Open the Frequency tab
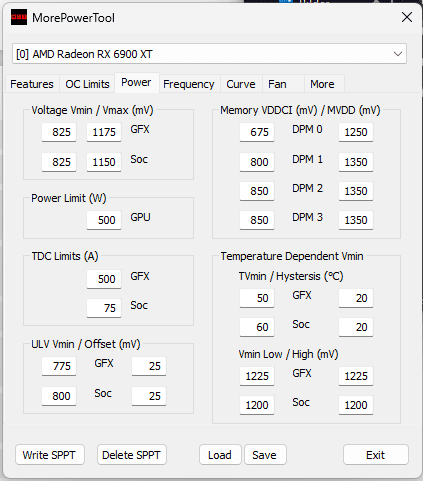 coord(189,84)
